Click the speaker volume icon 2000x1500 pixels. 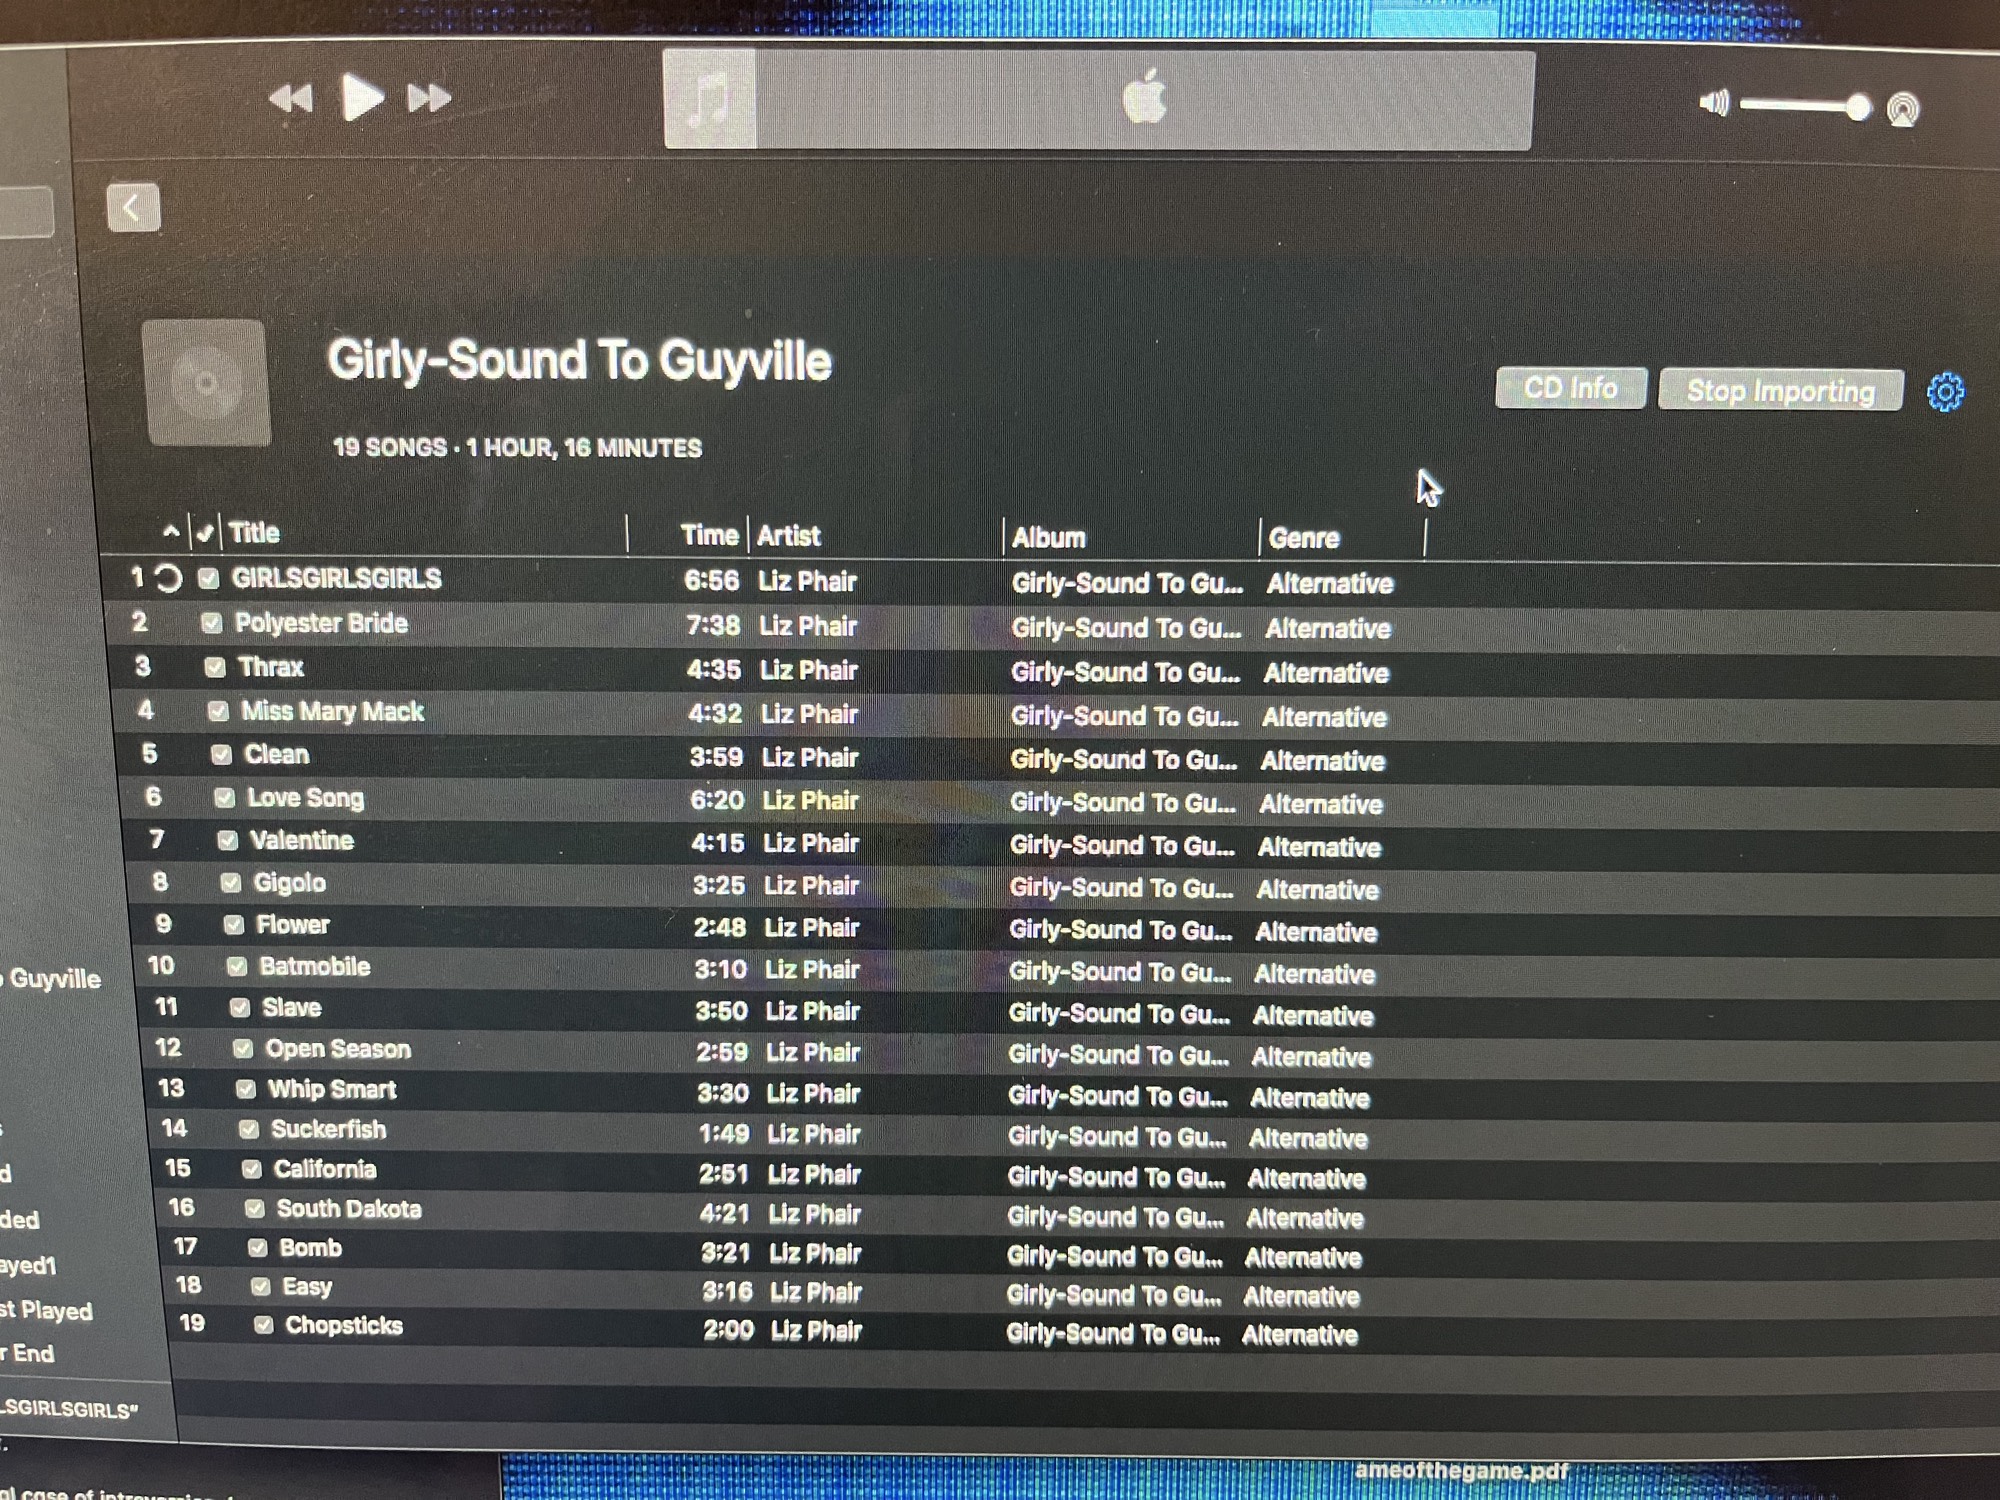1714,103
